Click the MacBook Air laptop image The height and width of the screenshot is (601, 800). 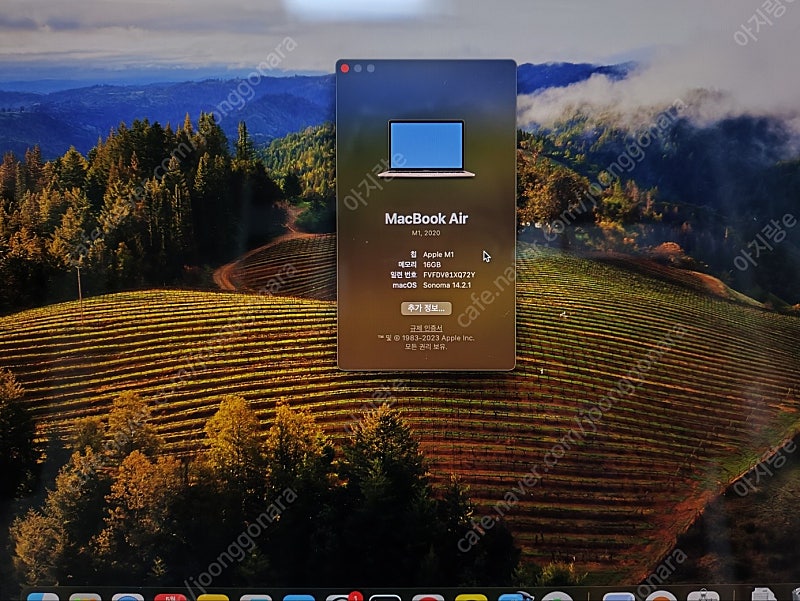[x=426, y=148]
